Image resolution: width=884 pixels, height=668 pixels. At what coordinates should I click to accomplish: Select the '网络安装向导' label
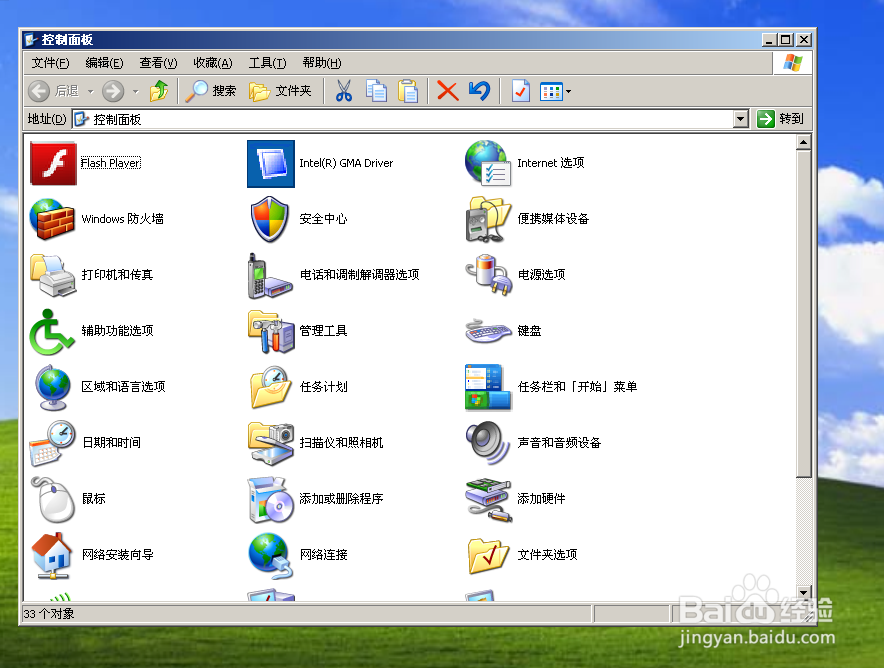(117, 555)
